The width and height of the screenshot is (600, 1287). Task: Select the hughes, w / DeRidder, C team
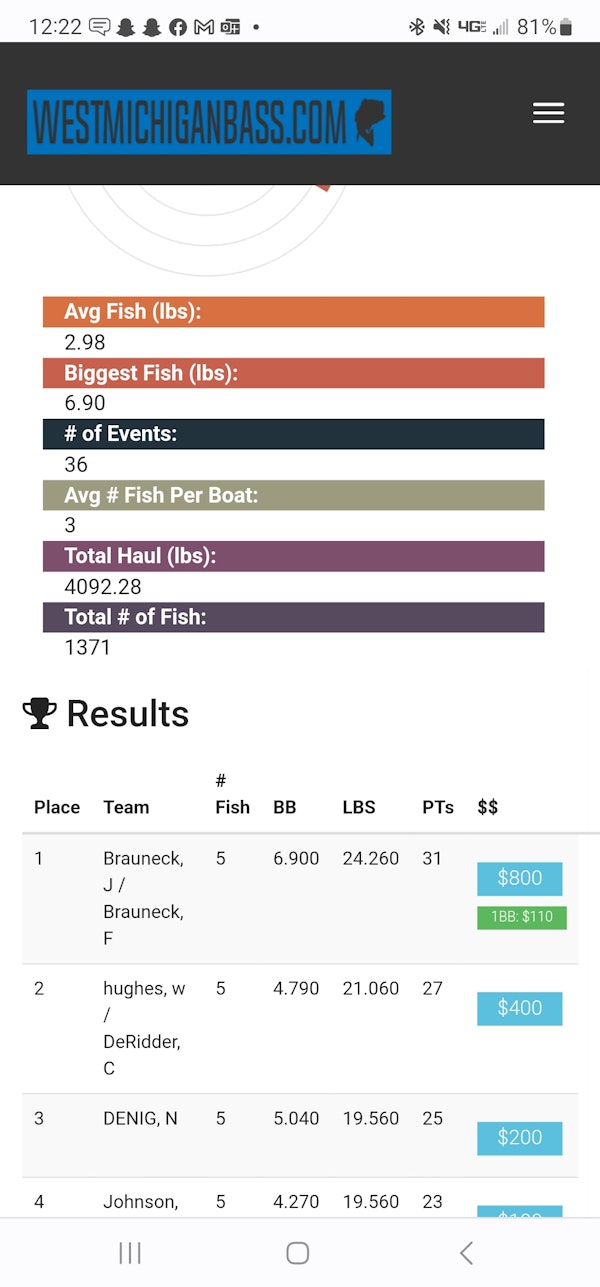[143, 1028]
